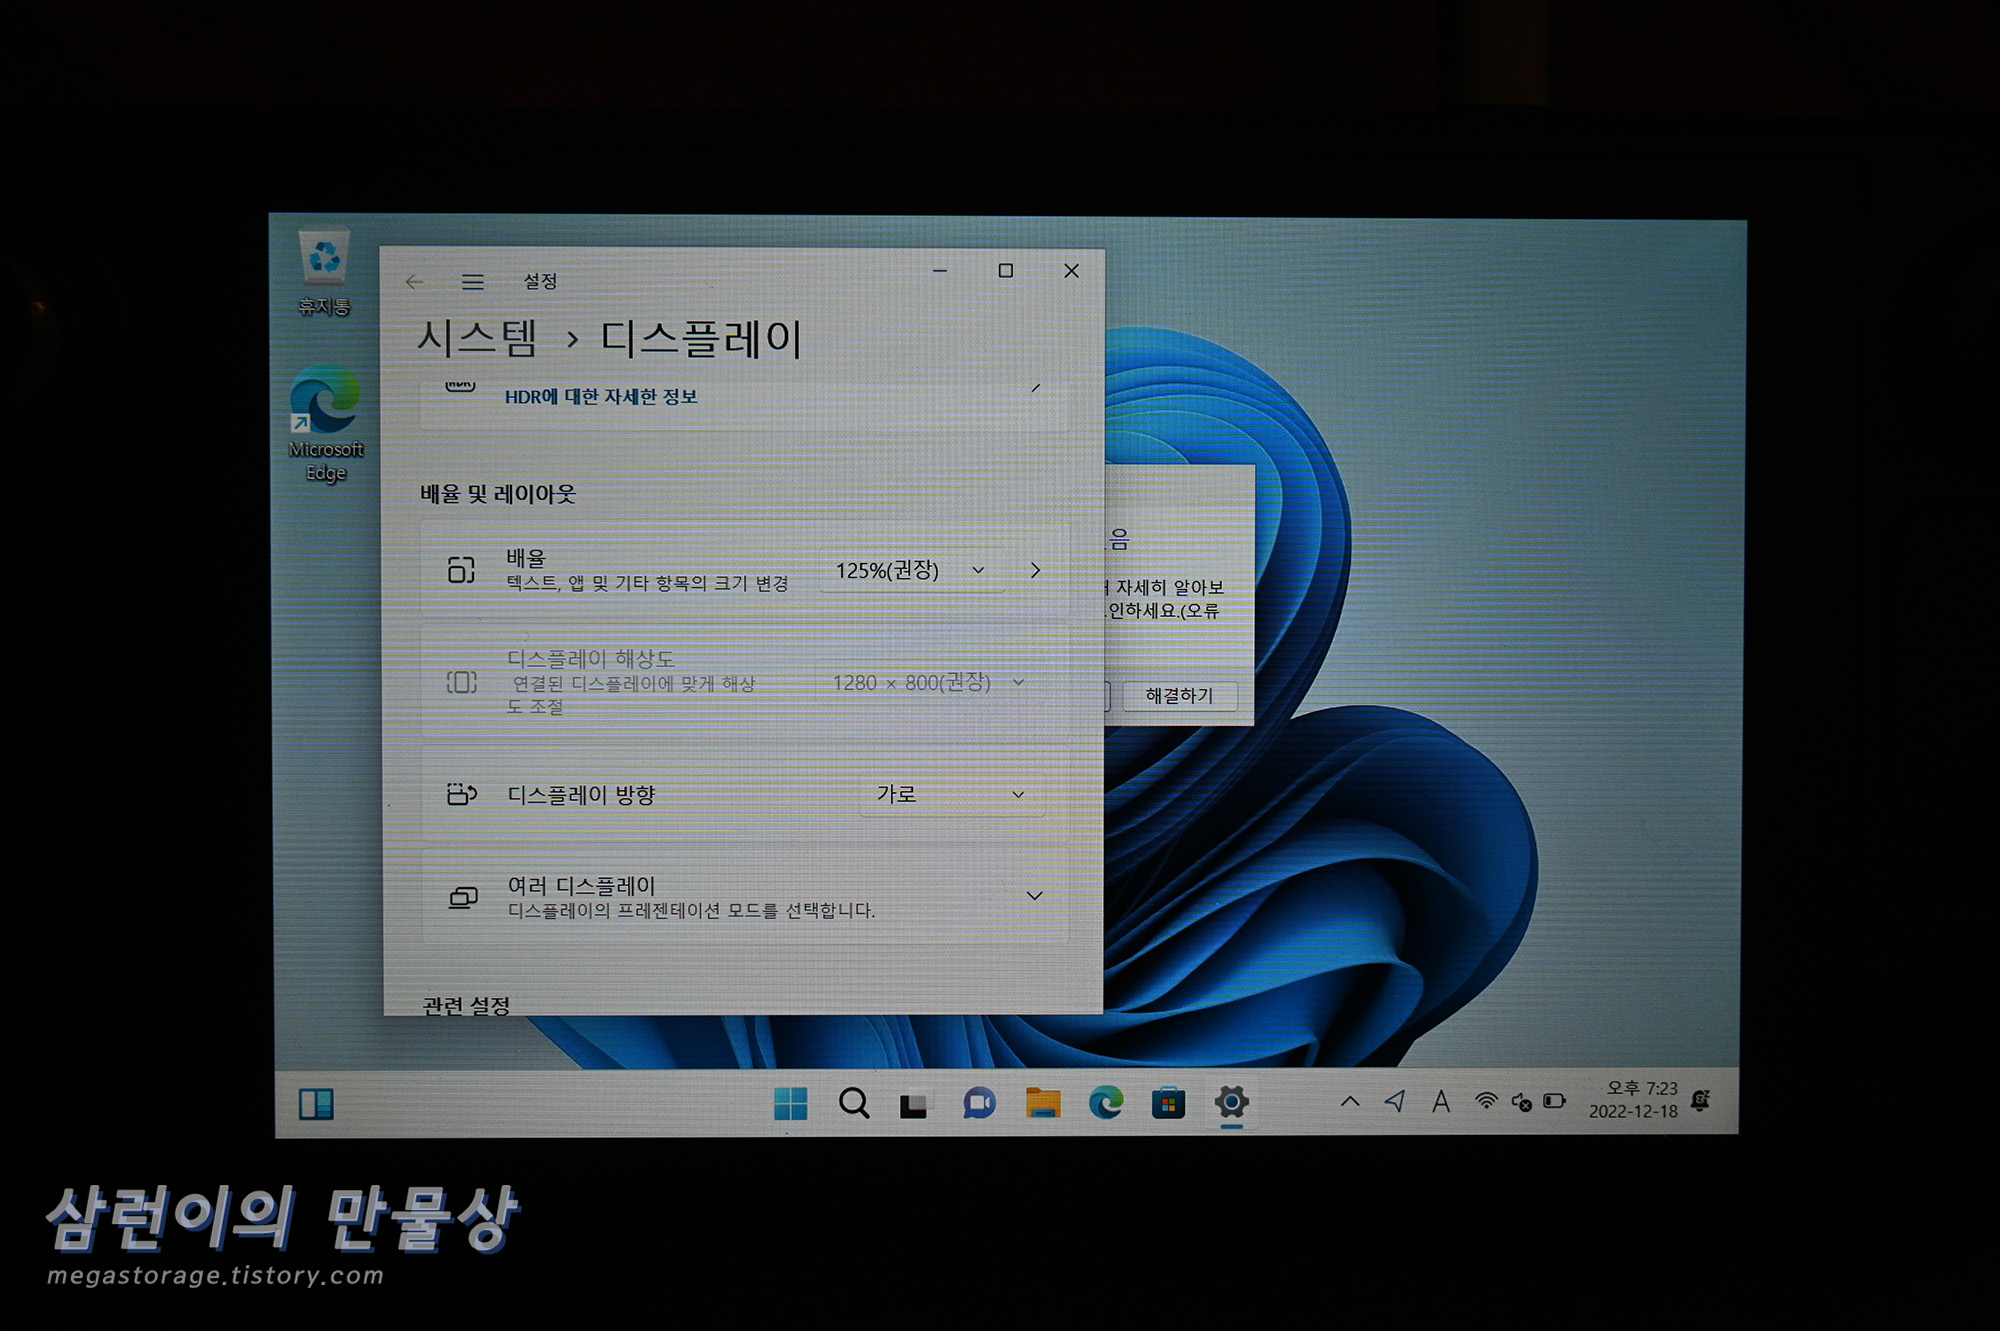Click 시스템 in the breadcrumb
The width and height of the screenshot is (2000, 1331).
pyautogui.click(x=477, y=339)
